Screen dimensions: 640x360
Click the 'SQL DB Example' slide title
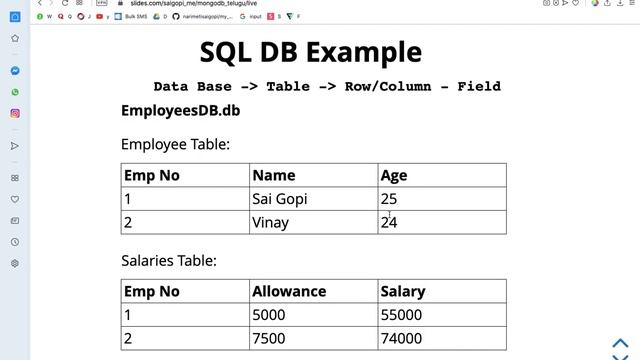click(311, 52)
